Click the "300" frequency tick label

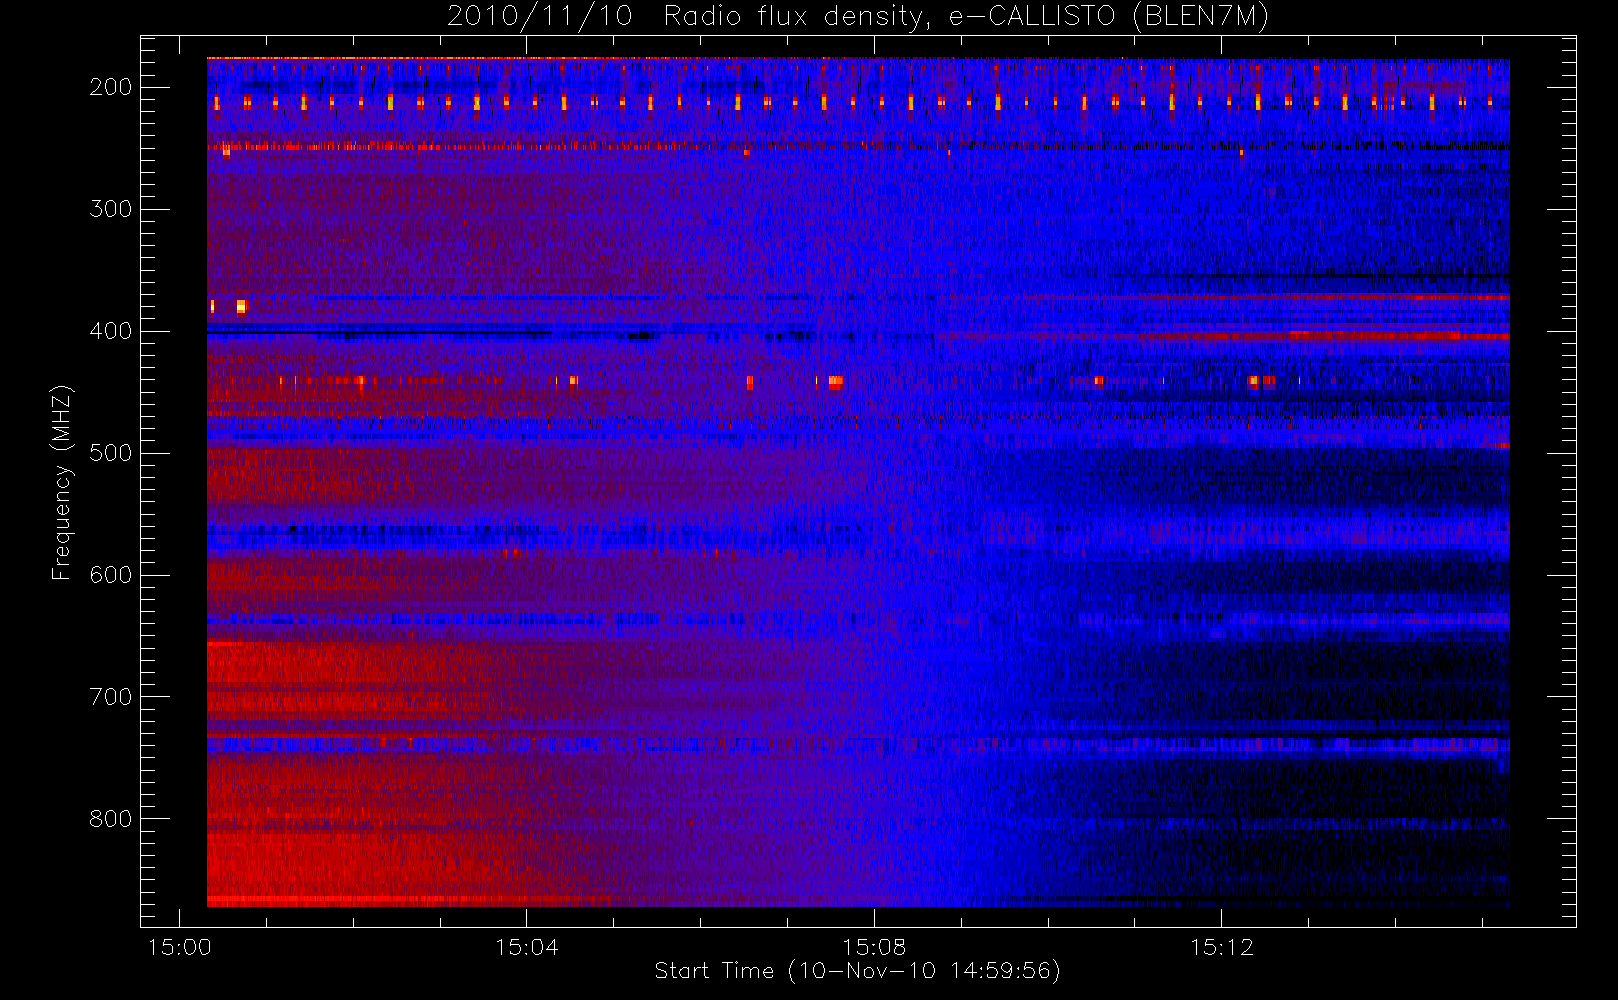click(x=111, y=209)
